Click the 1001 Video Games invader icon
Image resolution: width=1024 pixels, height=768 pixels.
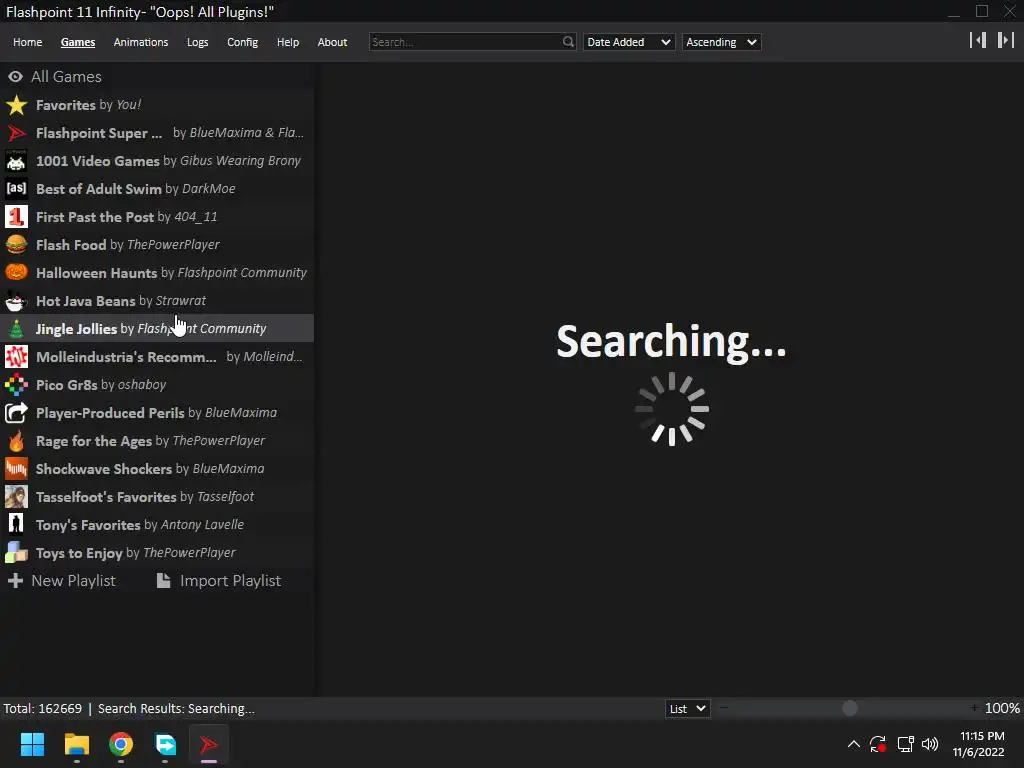(x=16, y=161)
